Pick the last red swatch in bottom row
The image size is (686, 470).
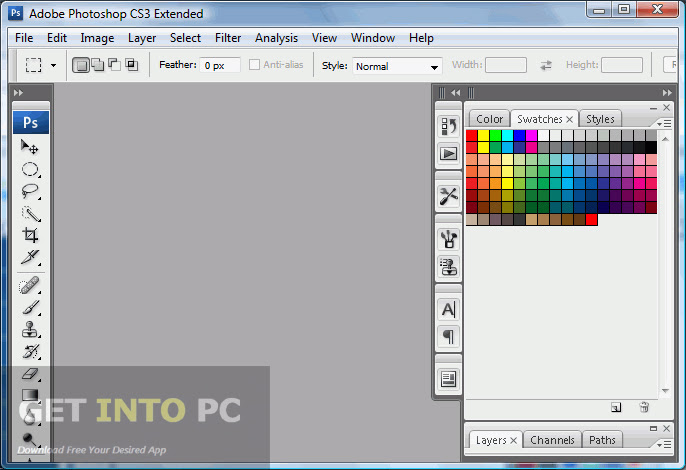pyautogui.click(x=592, y=220)
